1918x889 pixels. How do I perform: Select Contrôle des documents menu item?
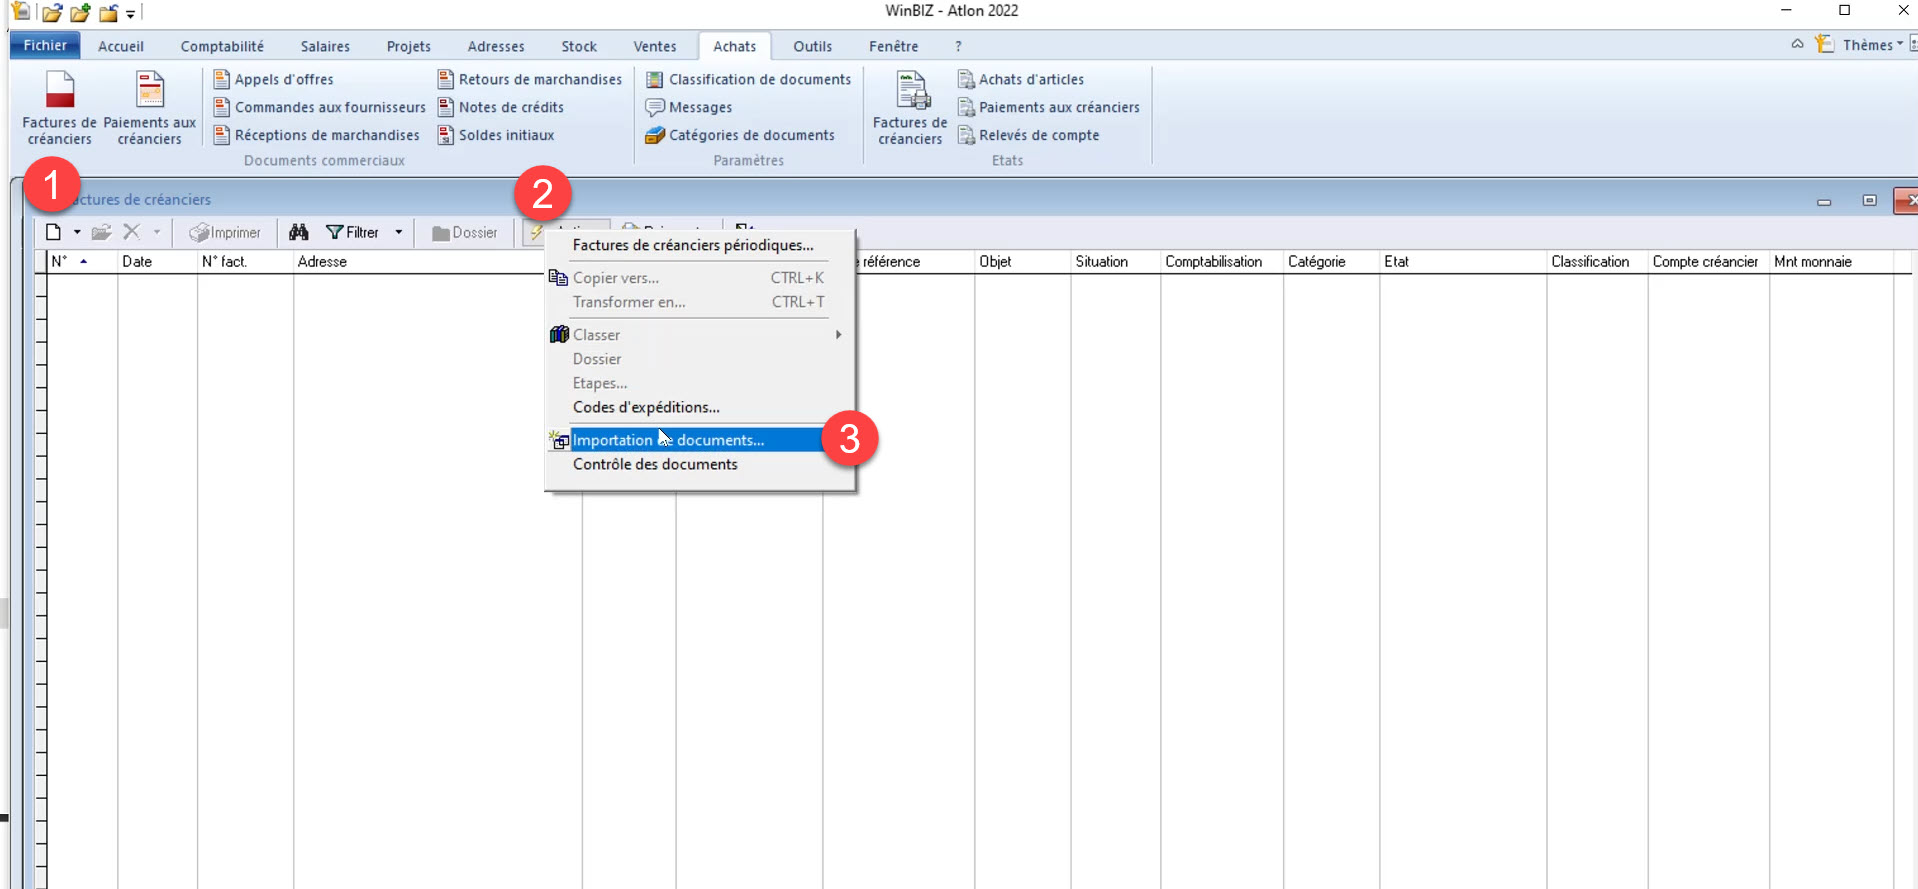pyautogui.click(x=700, y=464)
